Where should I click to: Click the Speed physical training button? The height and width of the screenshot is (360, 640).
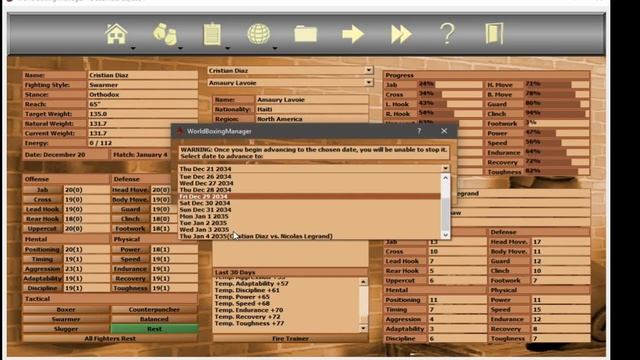click(x=130, y=259)
